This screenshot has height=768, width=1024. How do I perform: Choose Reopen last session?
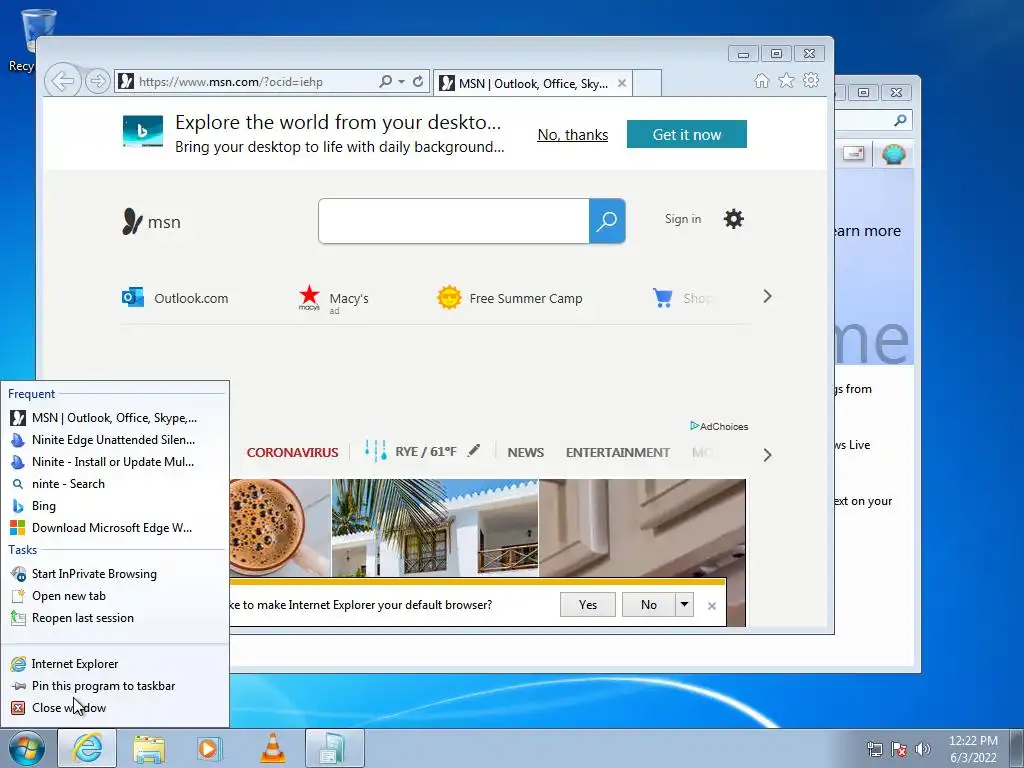[115, 618]
